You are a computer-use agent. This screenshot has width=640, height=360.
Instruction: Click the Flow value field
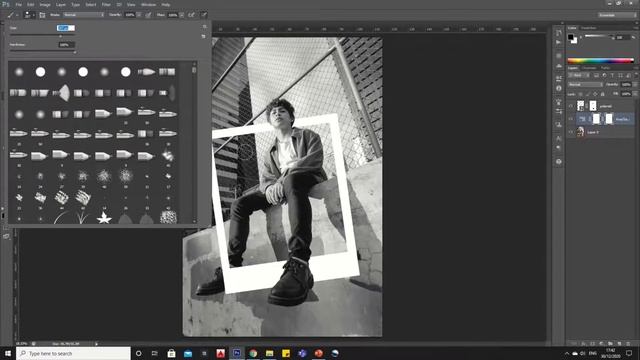tap(173, 15)
